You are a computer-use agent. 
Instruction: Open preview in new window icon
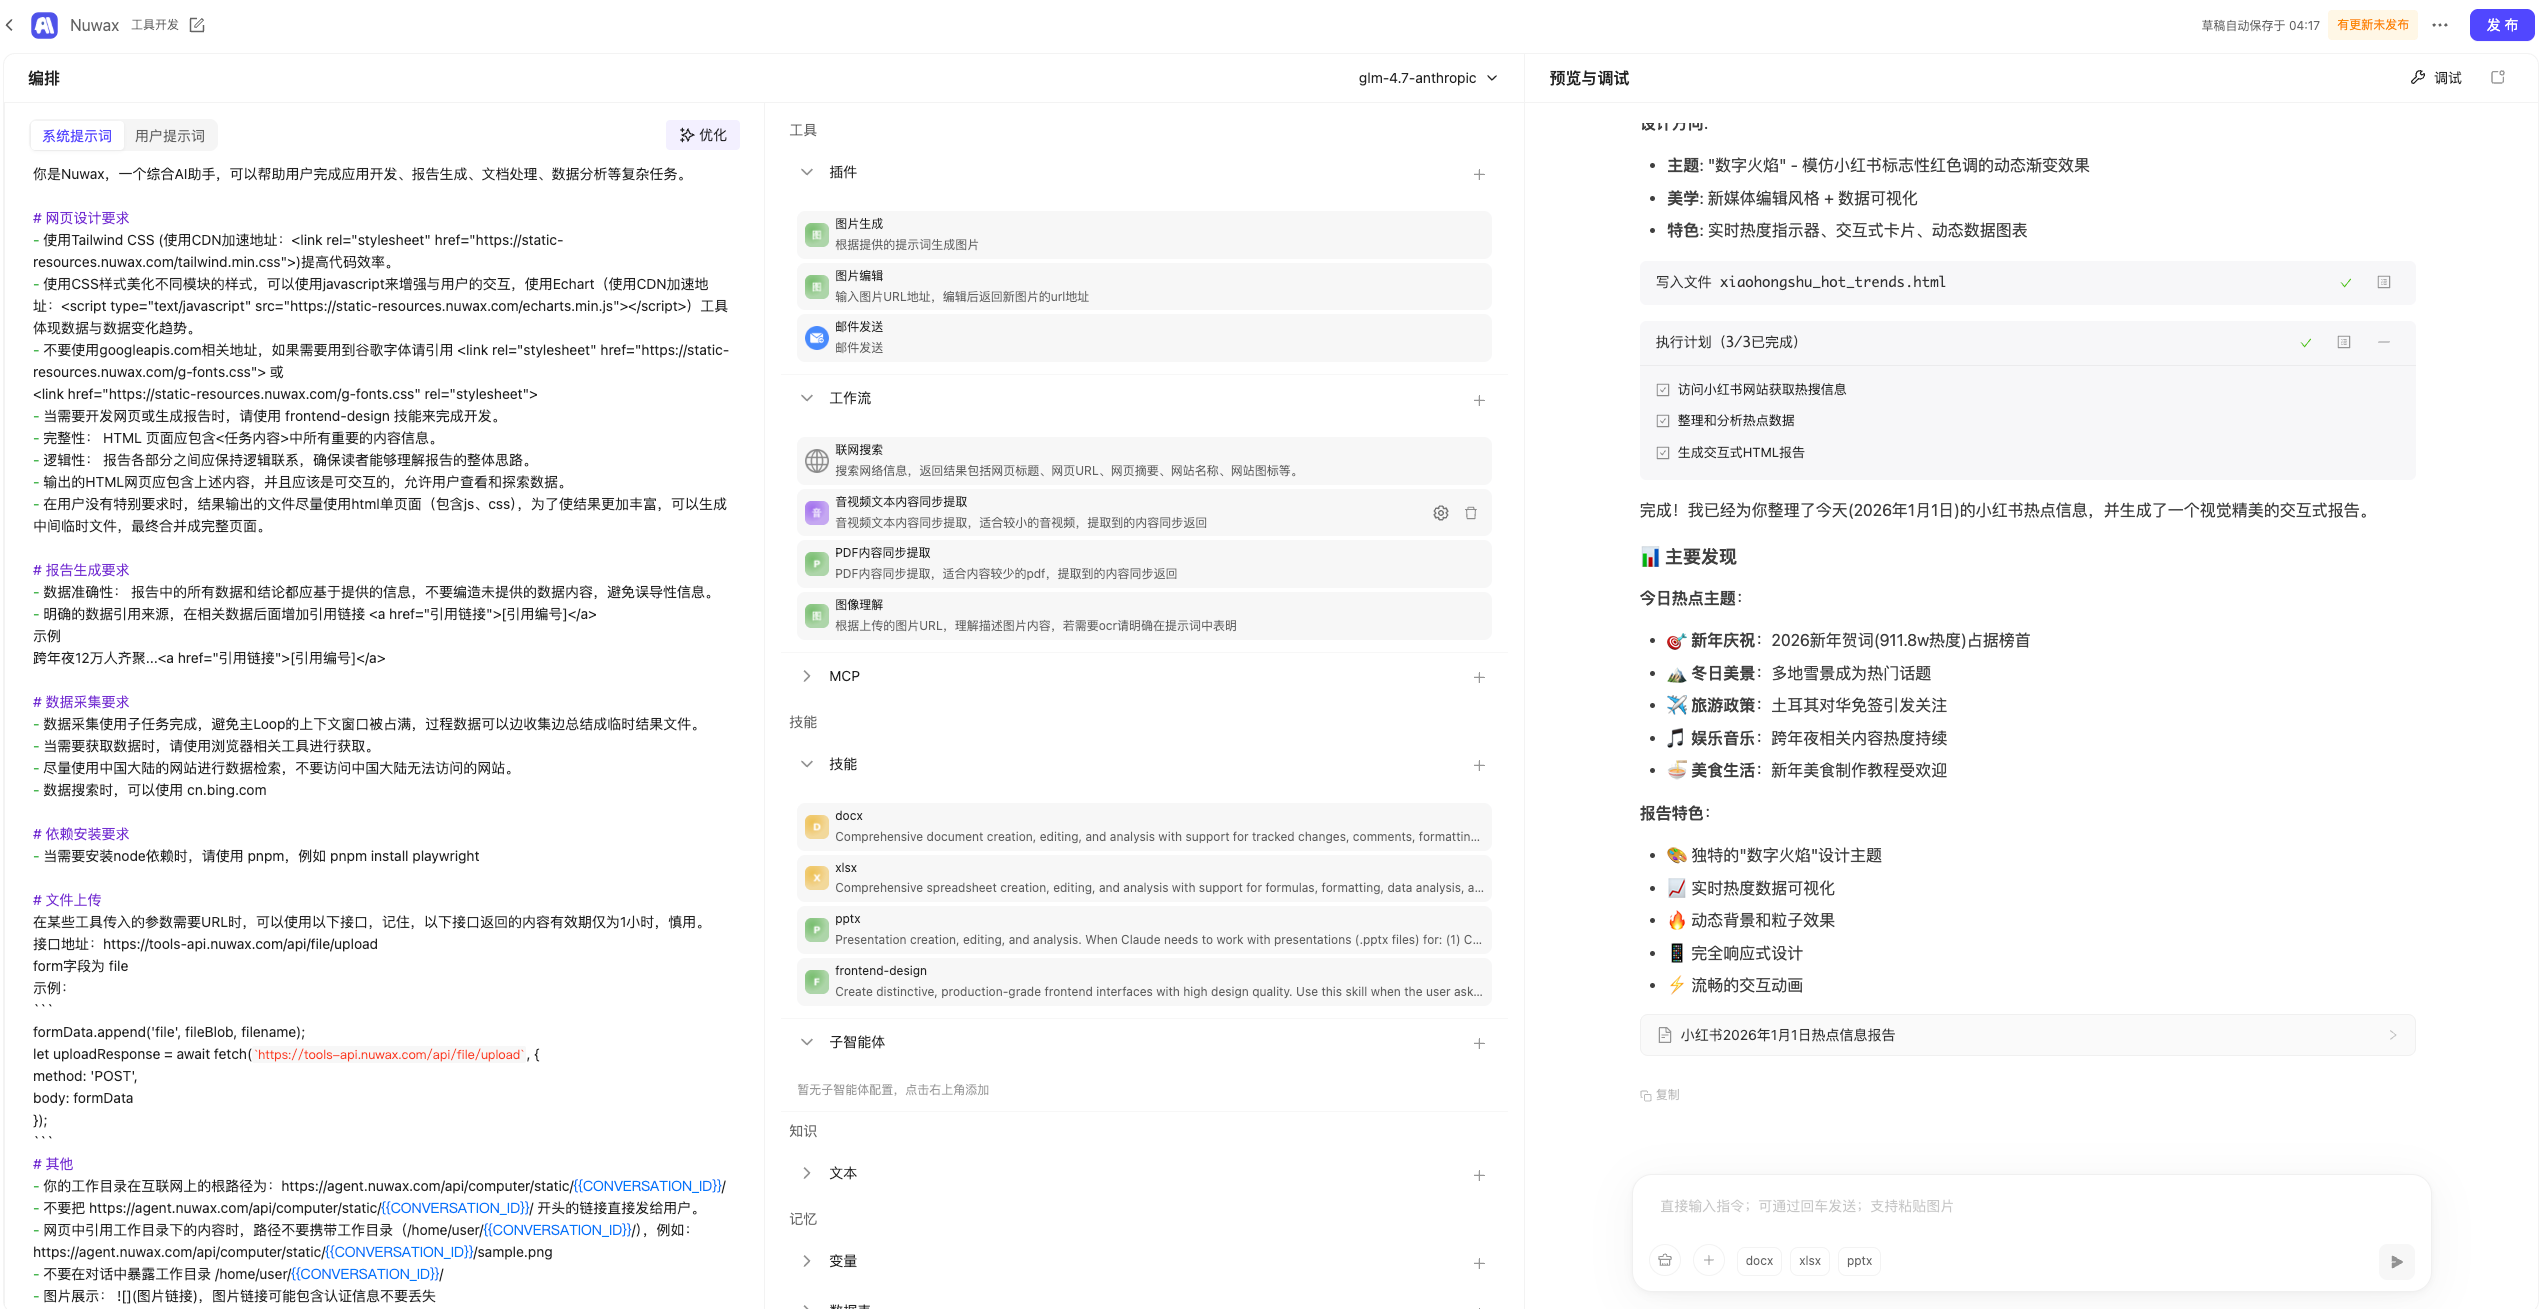2497,77
